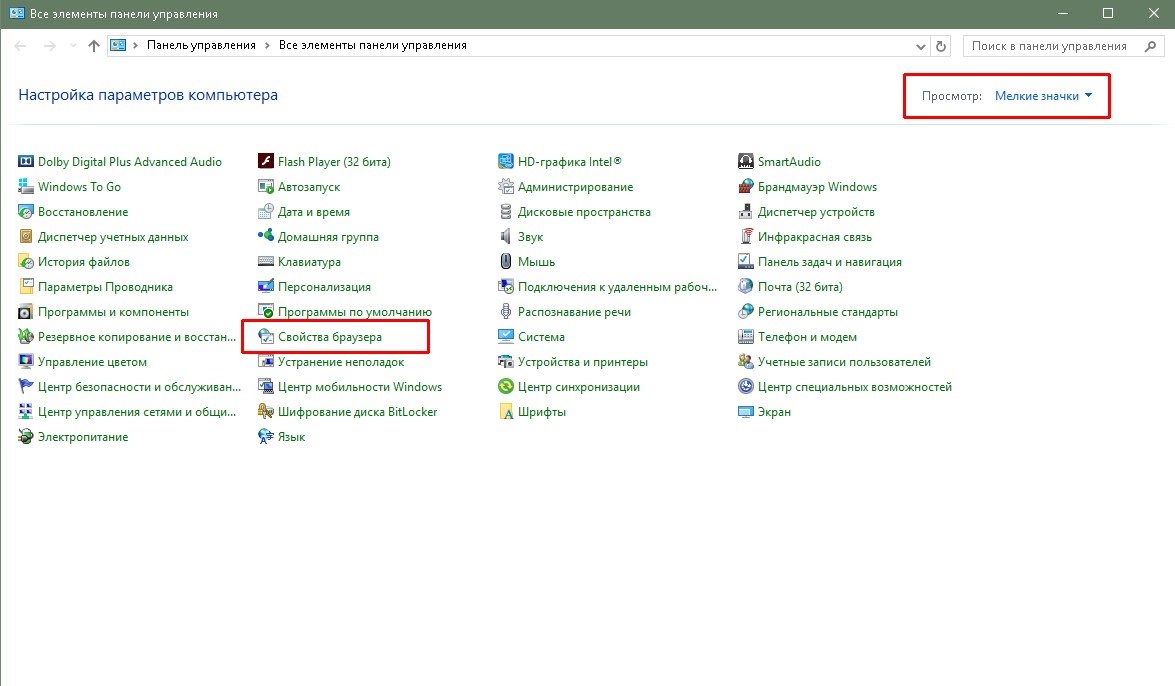
Task: Expand the address bar history dropdown arrow
Action: (921, 46)
